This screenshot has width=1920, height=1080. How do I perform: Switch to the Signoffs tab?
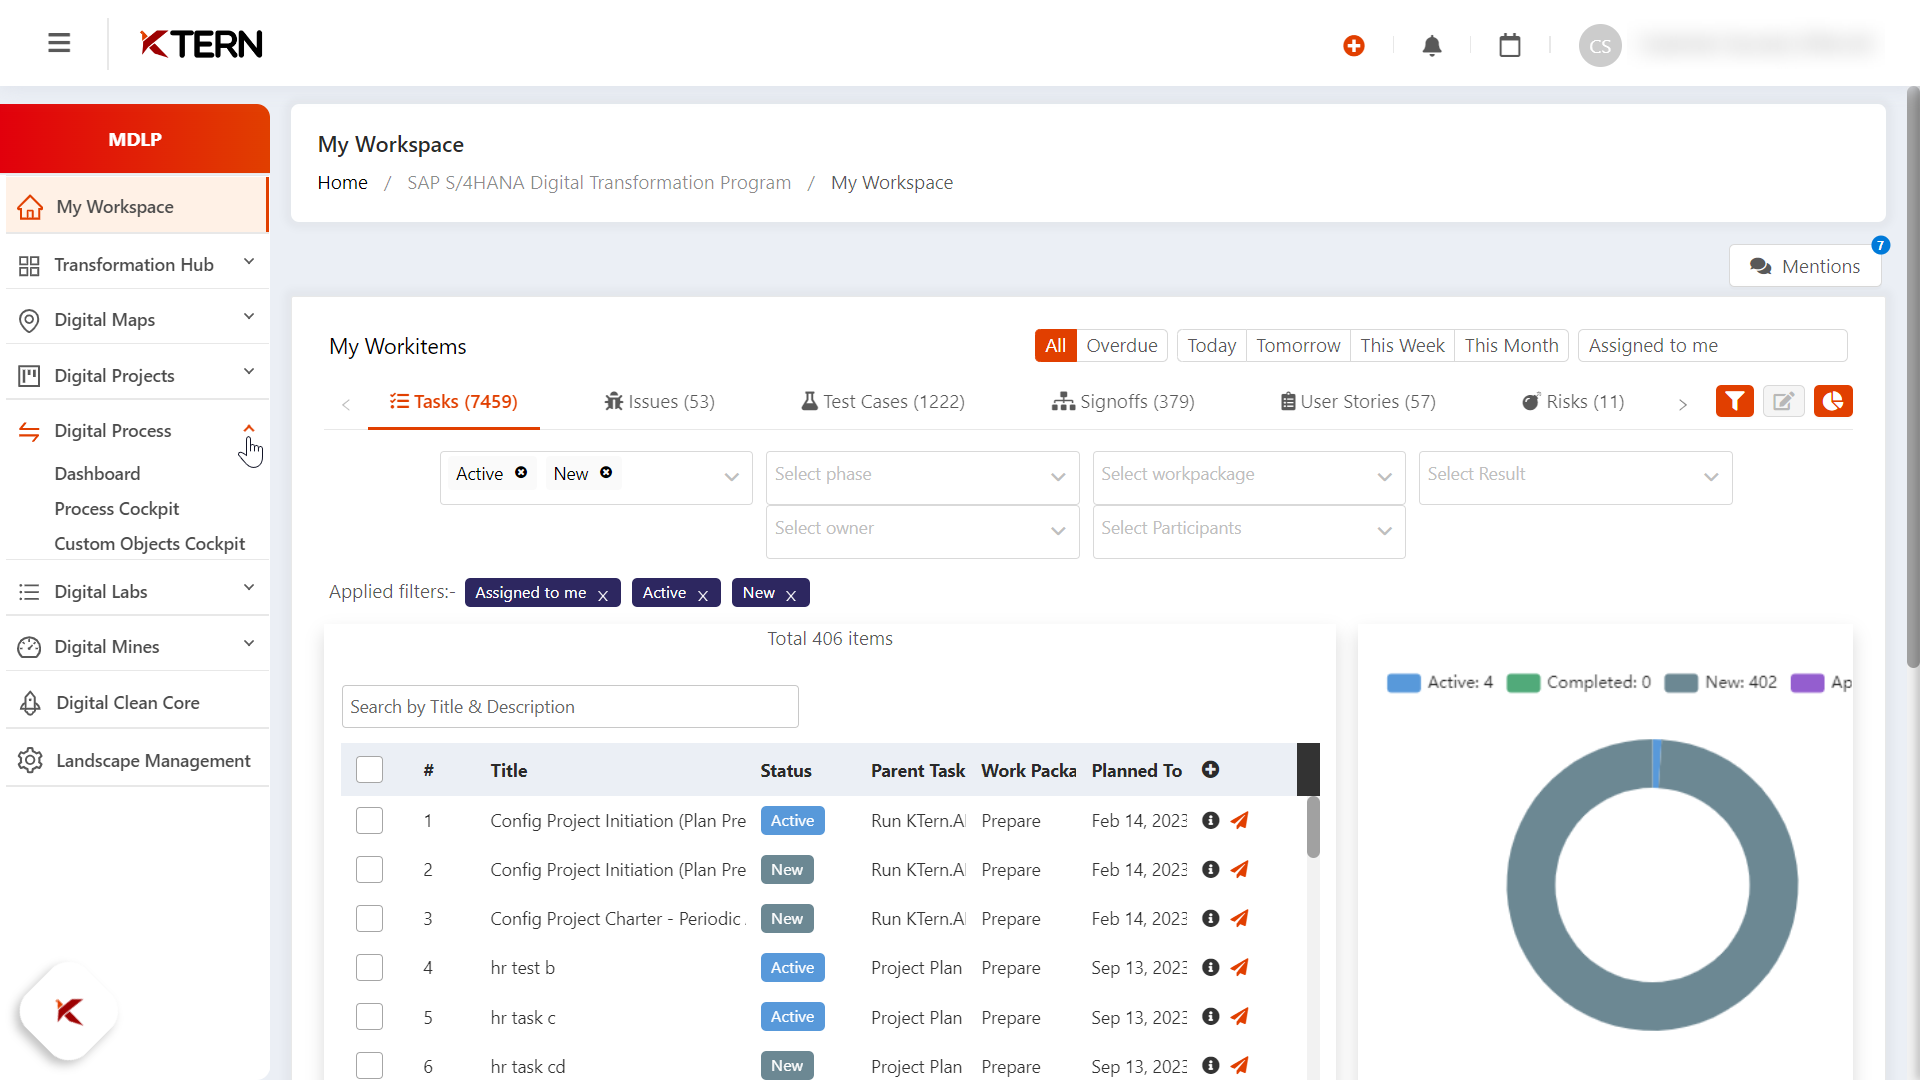[x=1123, y=401]
